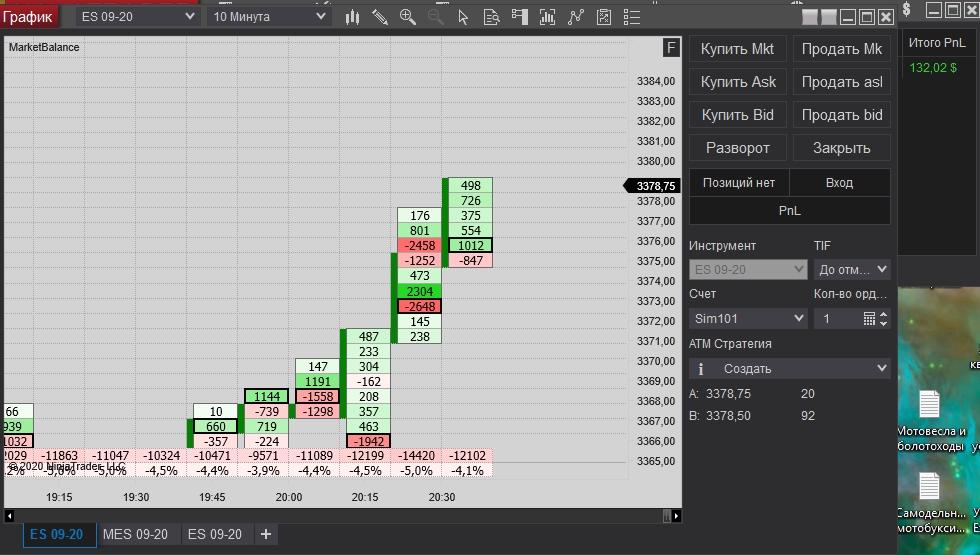The image size is (980, 555).
Task: Expand ATM Стратегия Создать dropdown
Action: point(789,369)
